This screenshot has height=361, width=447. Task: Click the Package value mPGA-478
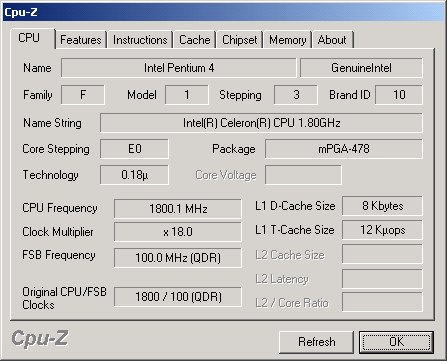(344, 149)
